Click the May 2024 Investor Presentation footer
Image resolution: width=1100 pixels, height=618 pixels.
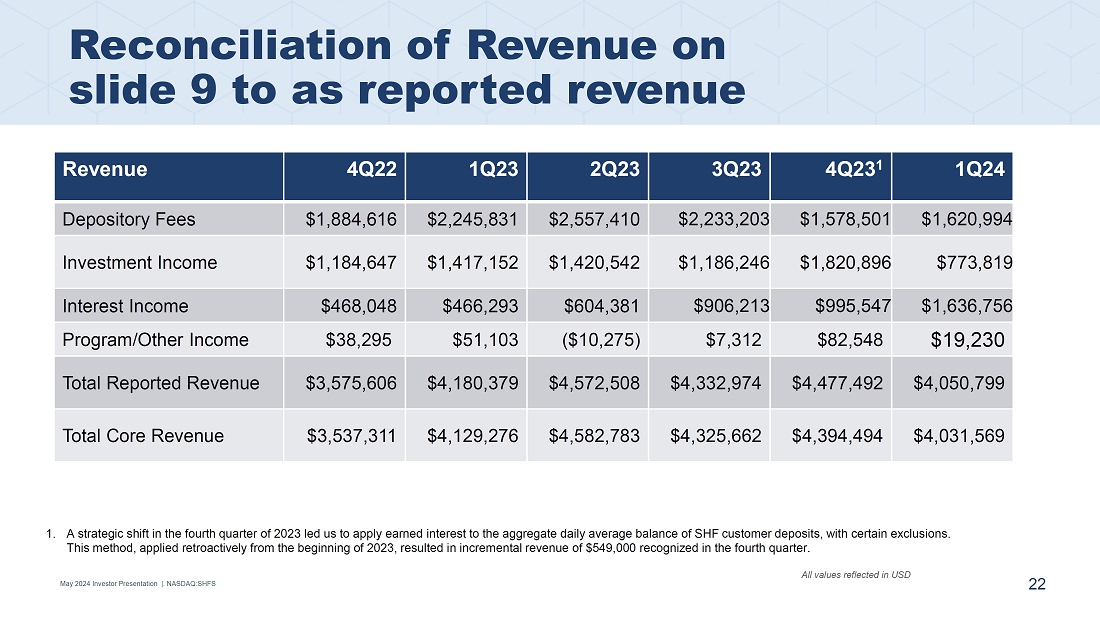[137, 585]
